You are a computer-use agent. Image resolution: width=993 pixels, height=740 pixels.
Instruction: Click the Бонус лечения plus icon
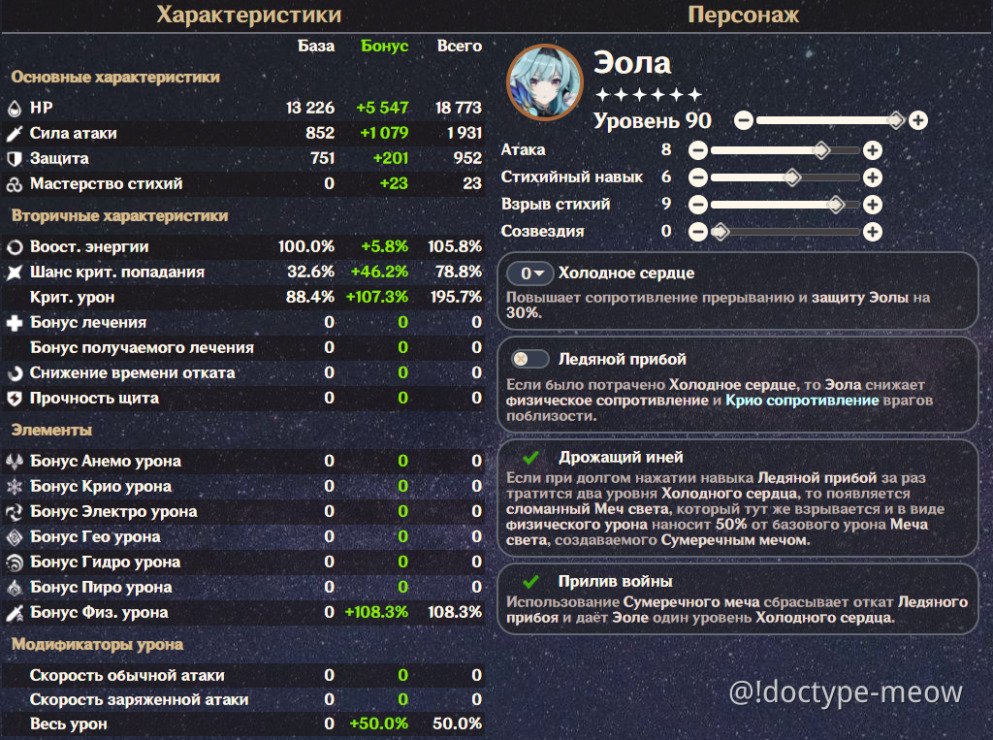pyautogui.click(x=14, y=323)
